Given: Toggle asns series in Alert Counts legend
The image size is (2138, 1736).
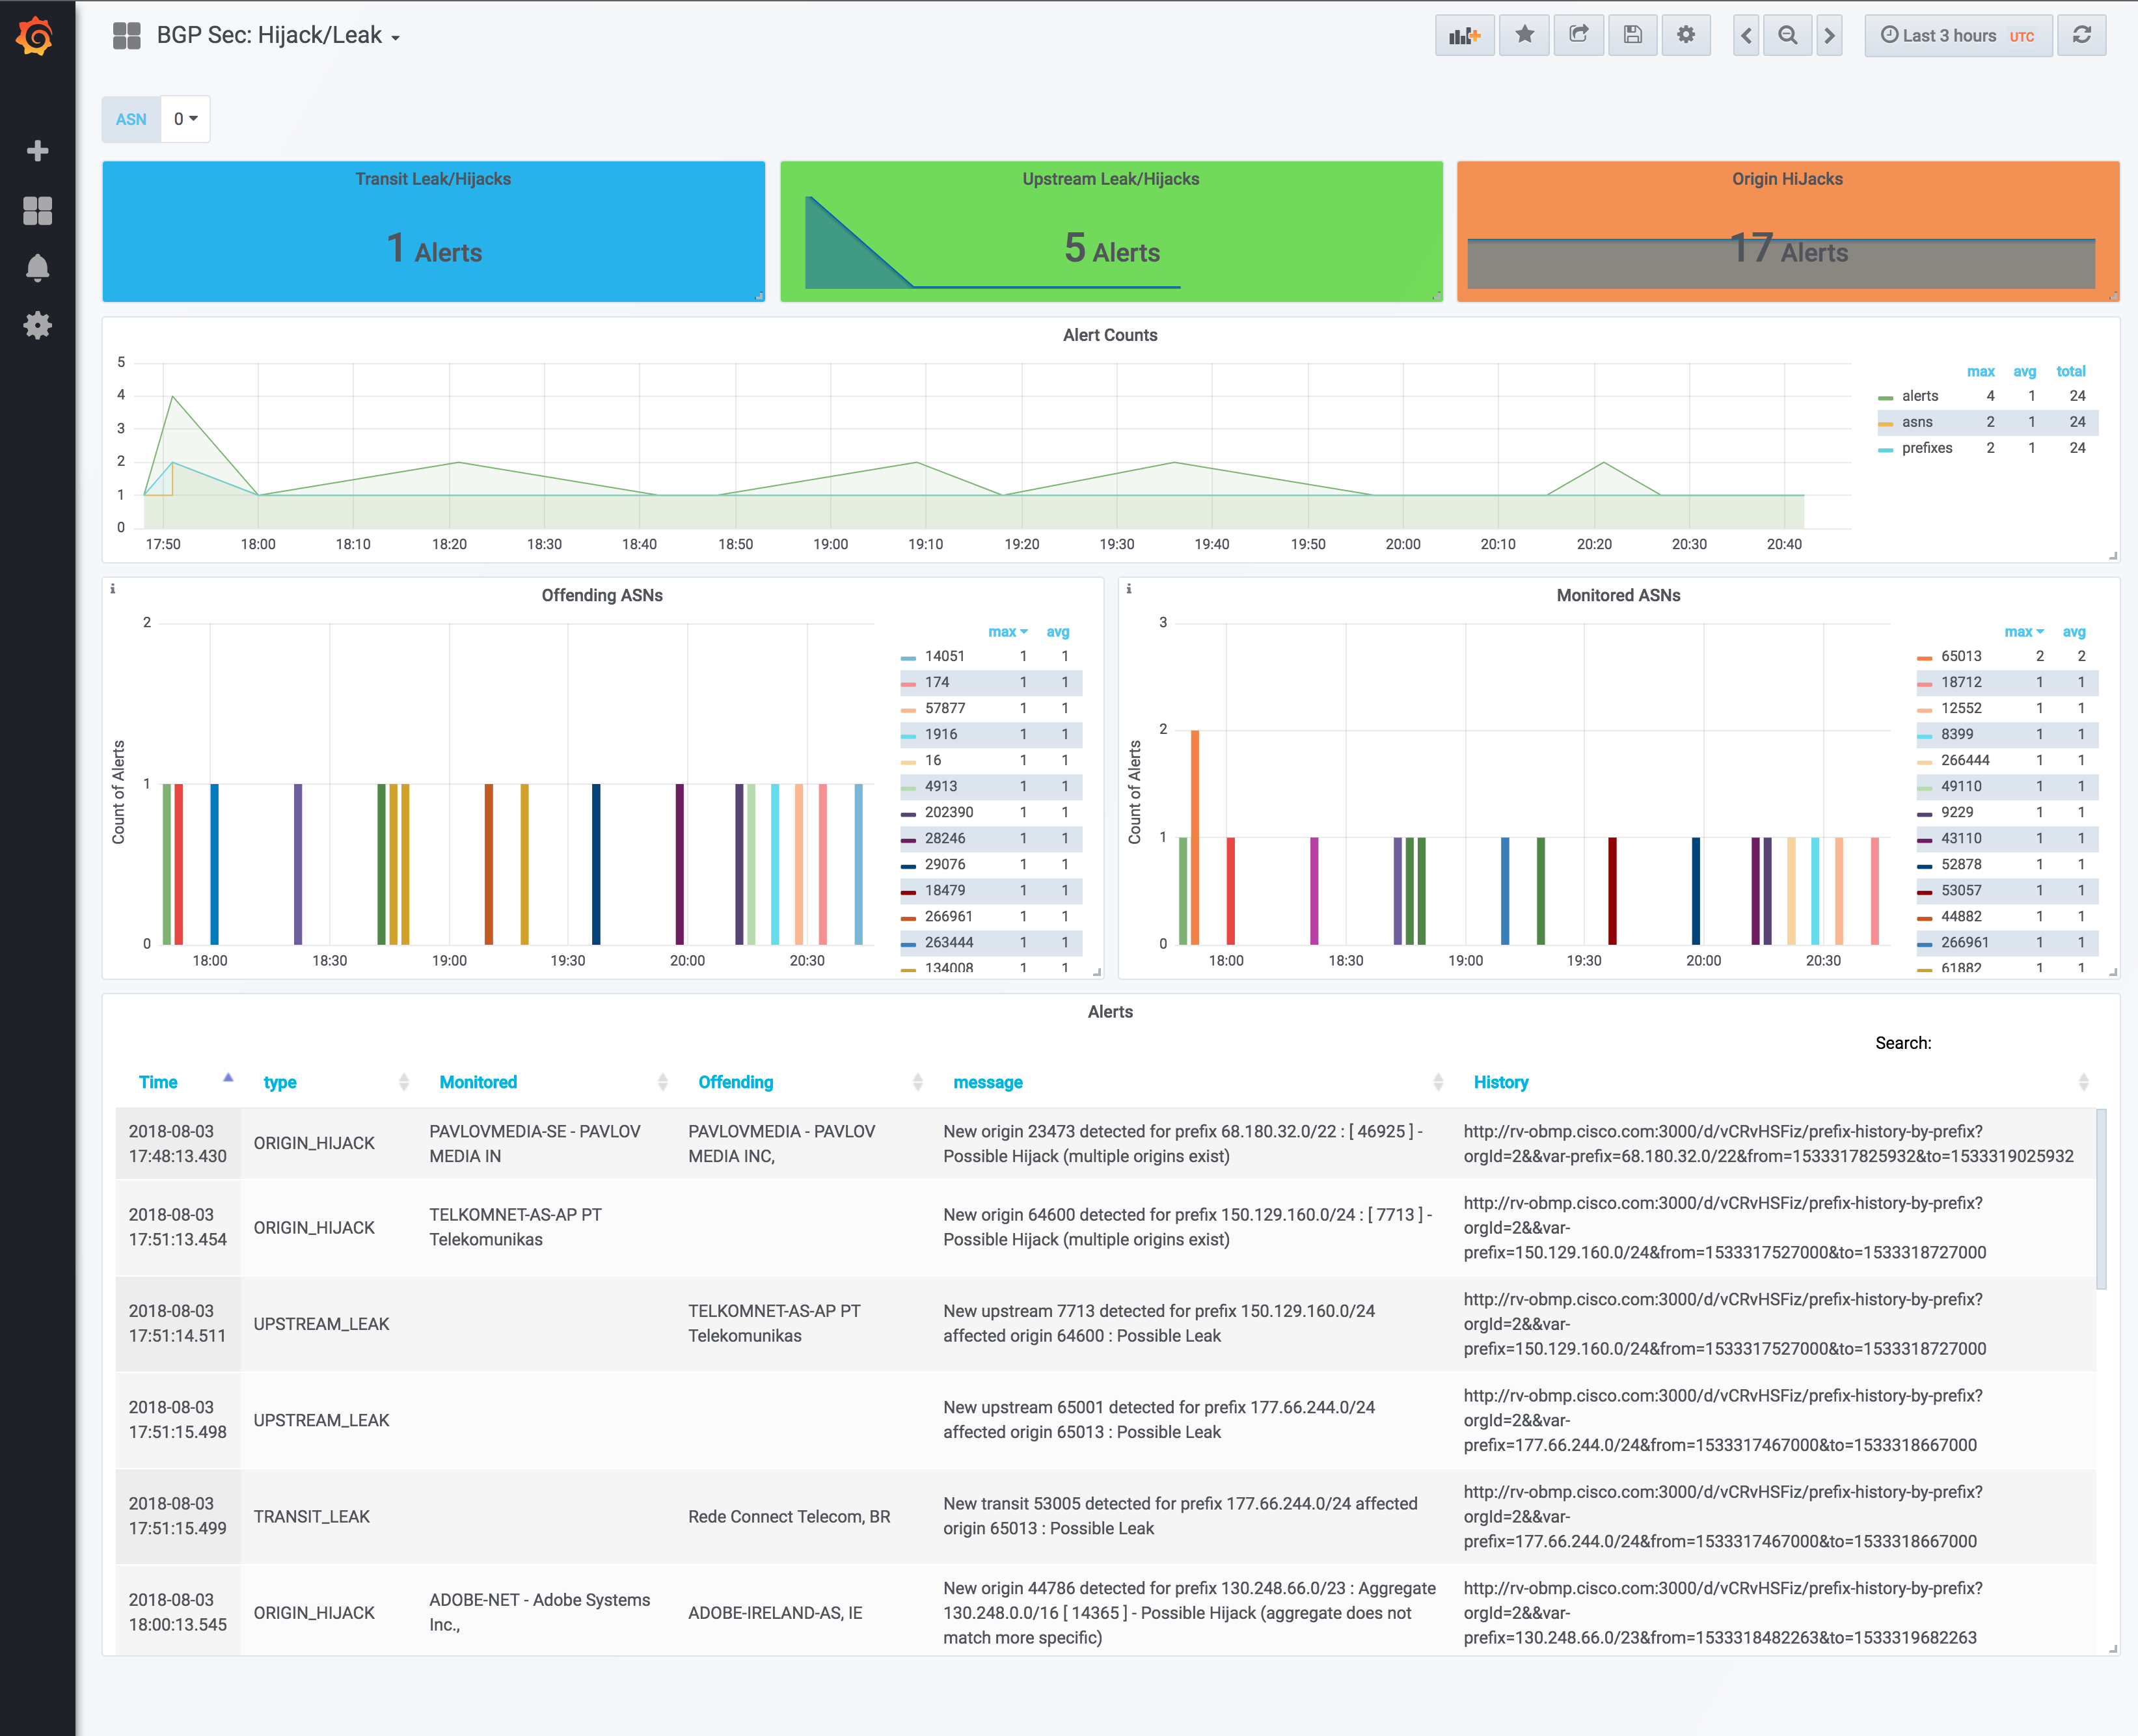Looking at the screenshot, I should click(x=1917, y=422).
